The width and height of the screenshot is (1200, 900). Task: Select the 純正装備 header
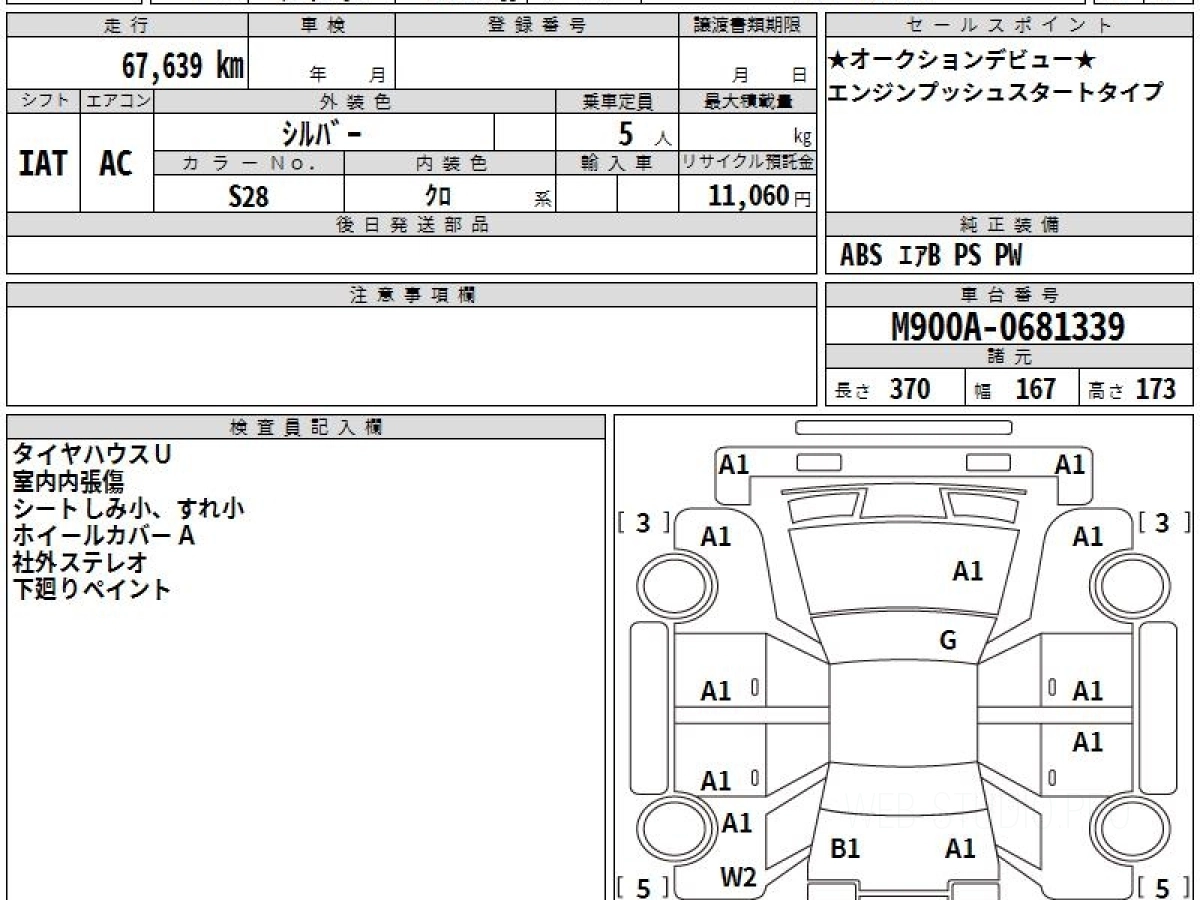click(1010, 225)
